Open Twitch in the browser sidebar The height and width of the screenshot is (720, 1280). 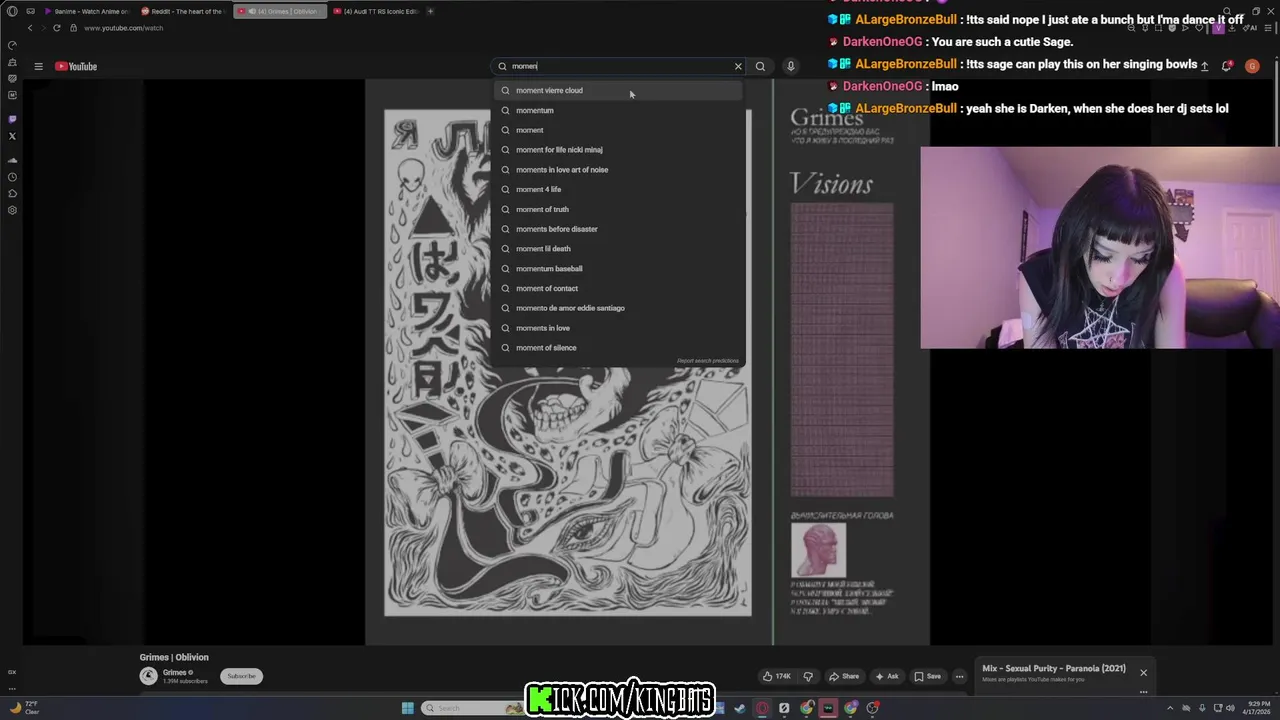pos(12,119)
